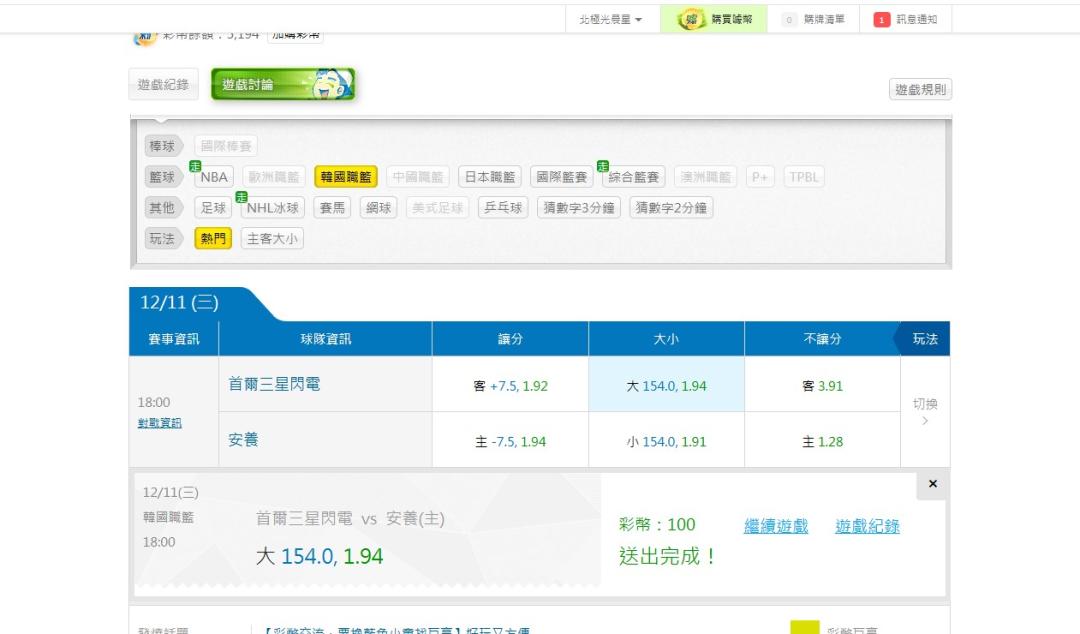Select the 國際籃賽 filter
The height and width of the screenshot is (634, 1080).
click(x=561, y=177)
